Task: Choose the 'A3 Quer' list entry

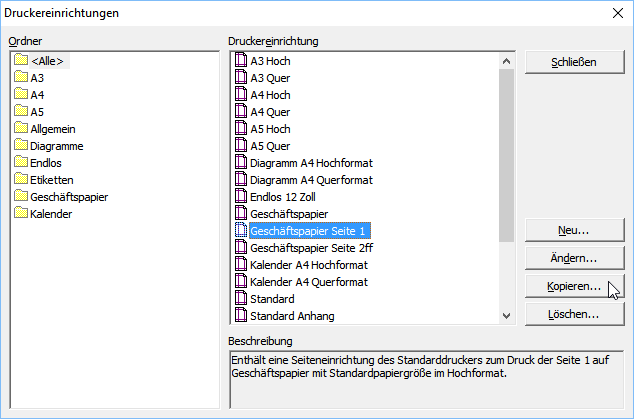Action: click(270, 78)
